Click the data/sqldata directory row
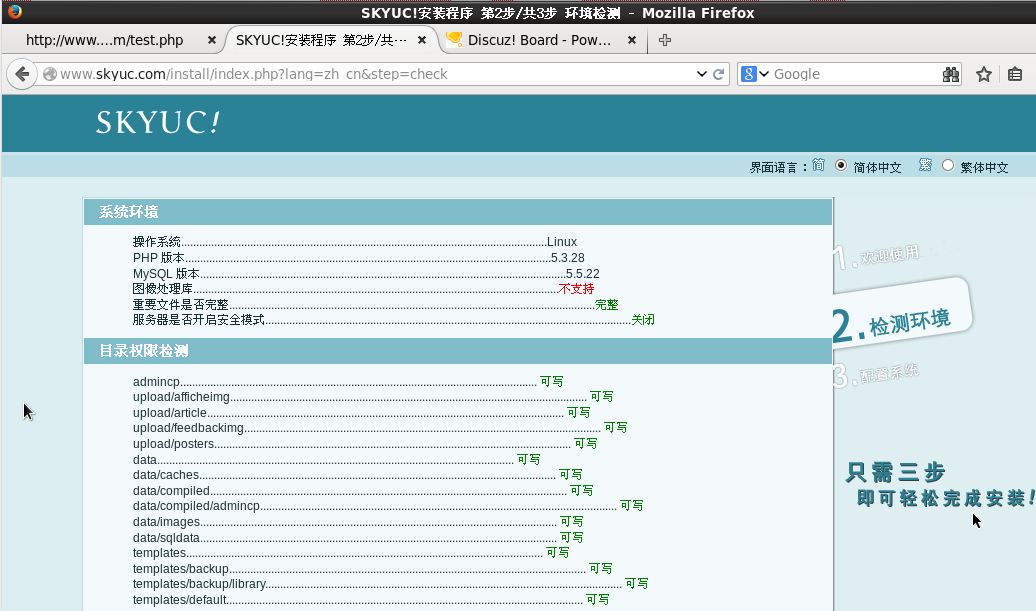The image size is (1036, 611). (x=358, y=538)
